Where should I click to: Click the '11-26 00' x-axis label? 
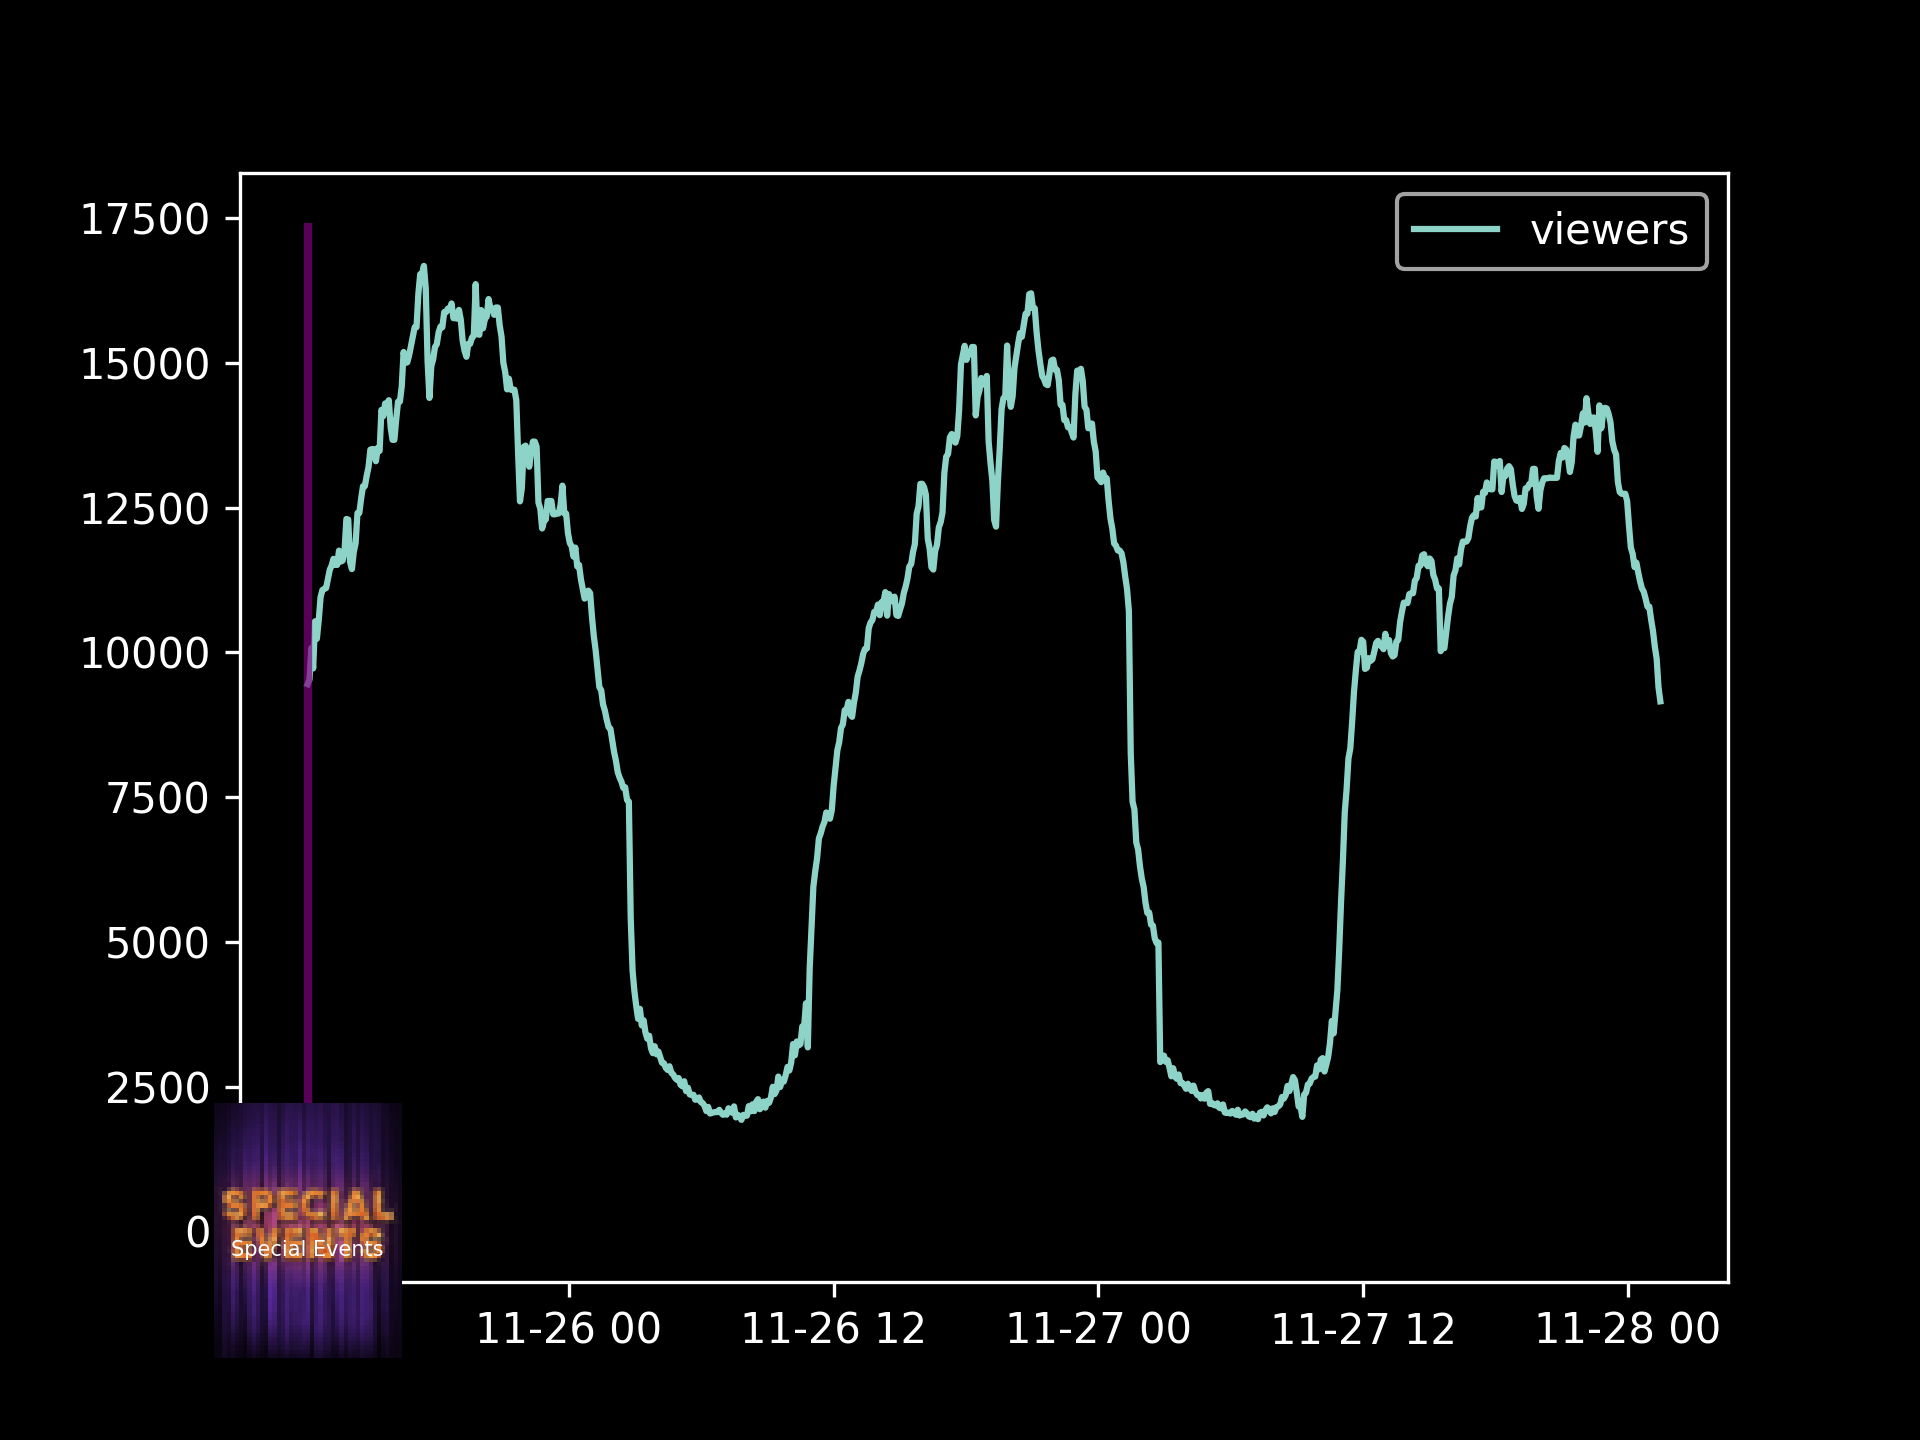(x=568, y=1329)
